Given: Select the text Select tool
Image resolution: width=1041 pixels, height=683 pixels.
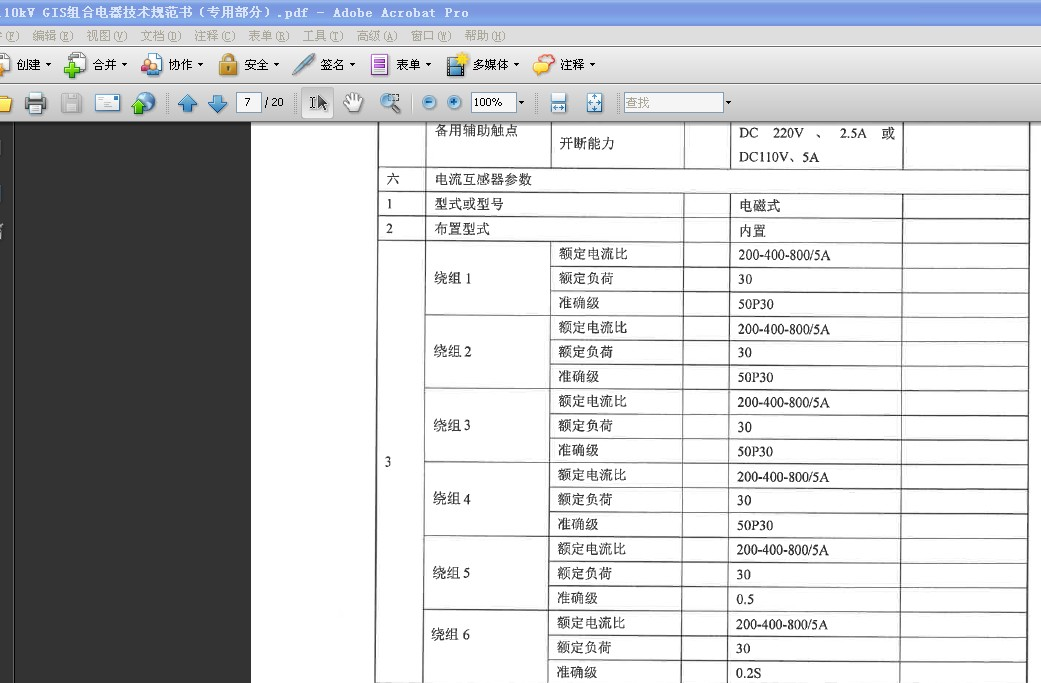Looking at the screenshot, I should coord(316,101).
